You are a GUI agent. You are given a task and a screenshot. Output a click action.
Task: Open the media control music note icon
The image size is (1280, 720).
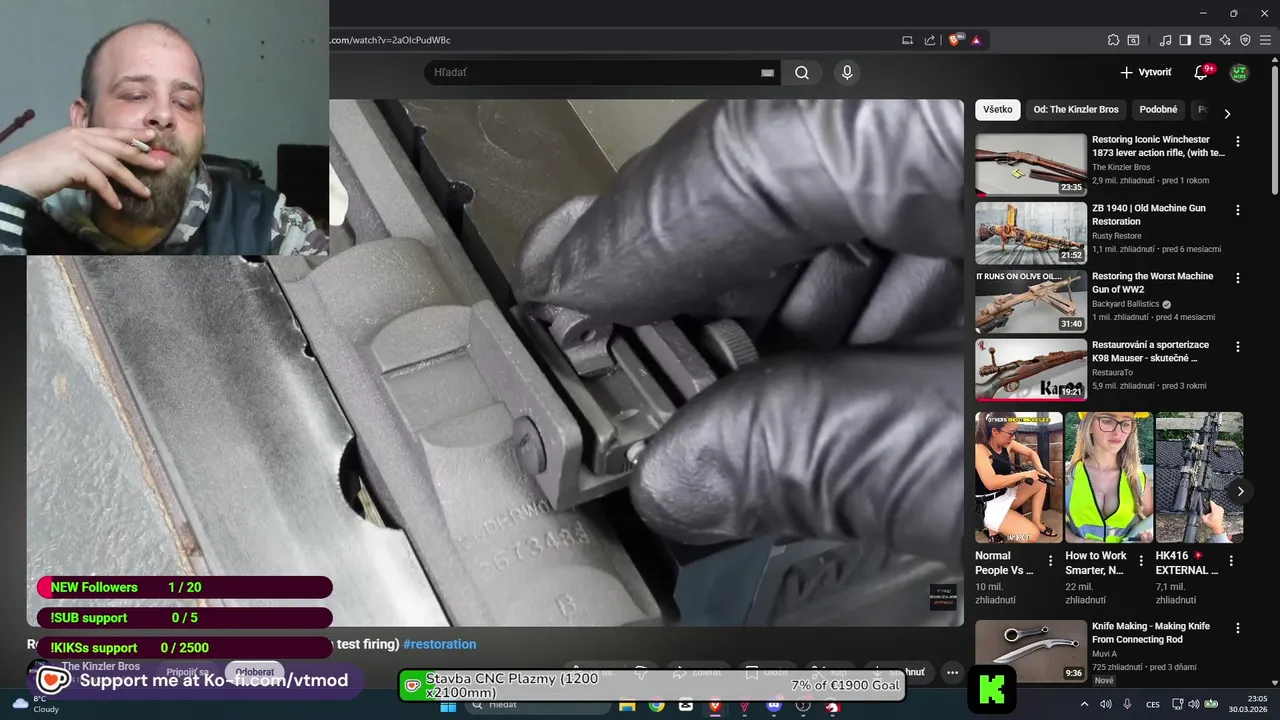coord(1165,40)
